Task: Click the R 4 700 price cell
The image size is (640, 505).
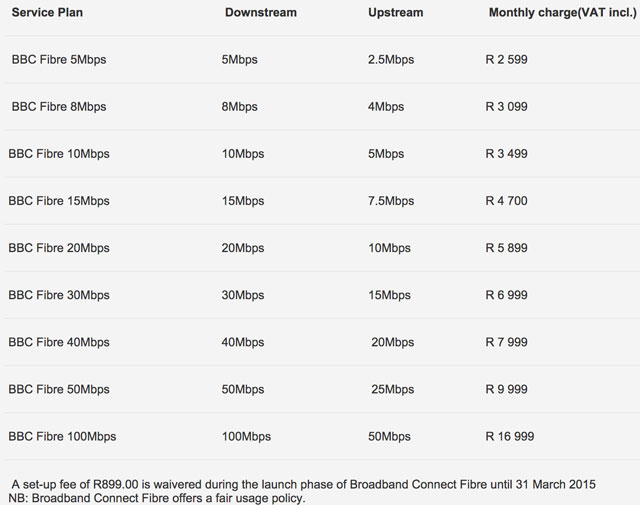Action: [x=506, y=201]
